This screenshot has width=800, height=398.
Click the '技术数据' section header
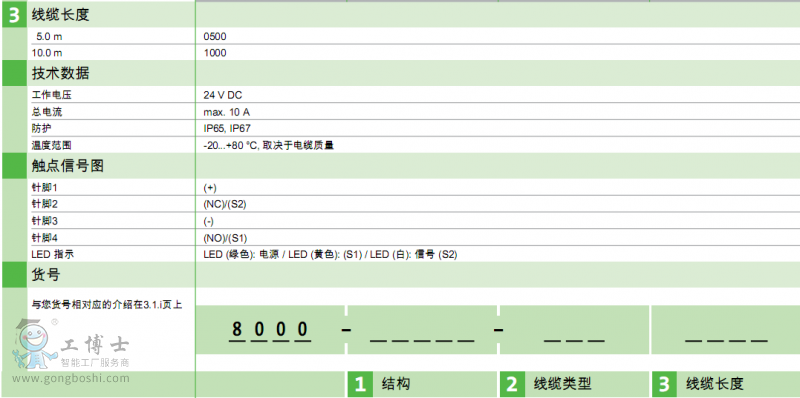click(x=60, y=73)
